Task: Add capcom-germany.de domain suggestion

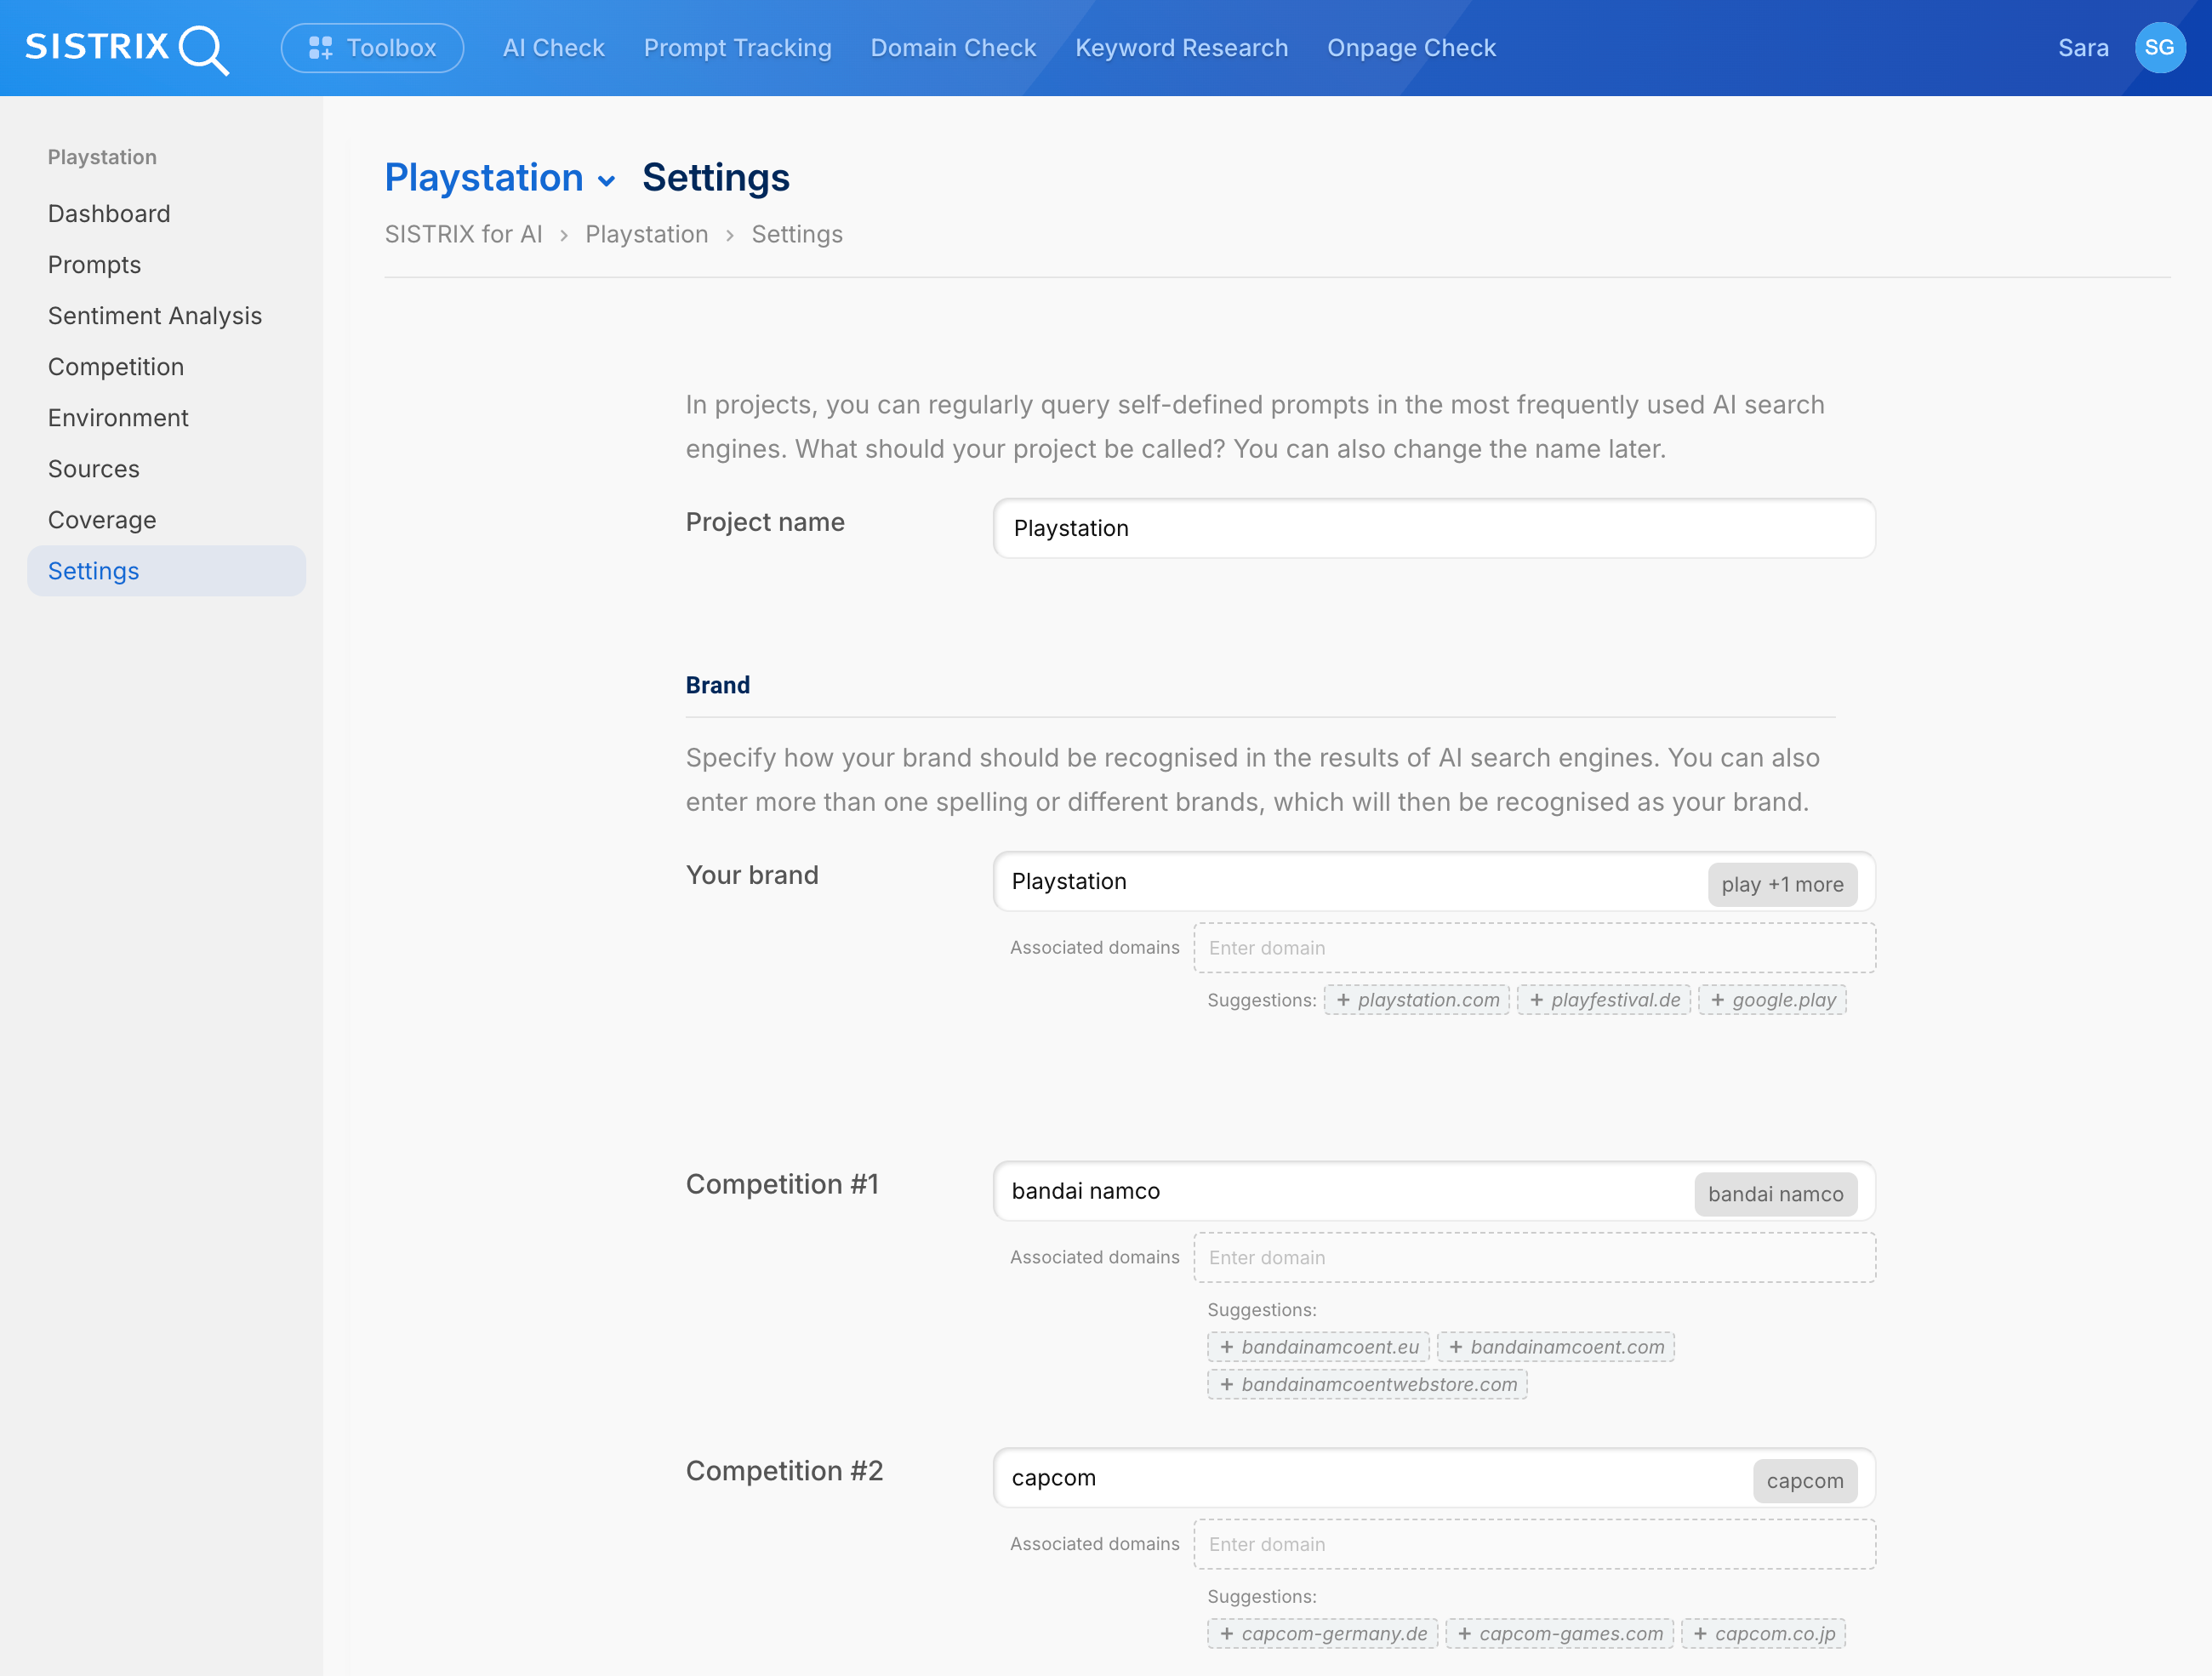Action: (x=1322, y=1633)
